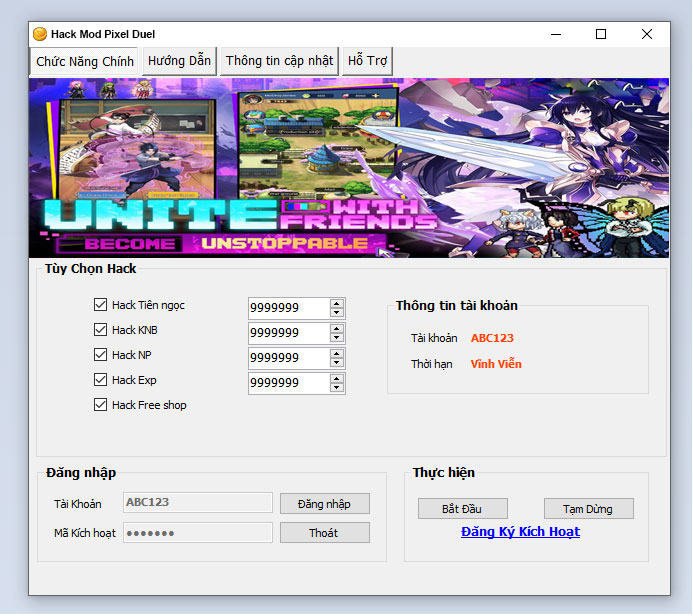Switch to the Hướng Dẫn tab
Image resolution: width=693 pixels, height=616 pixels.
pyautogui.click(x=179, y=61)
